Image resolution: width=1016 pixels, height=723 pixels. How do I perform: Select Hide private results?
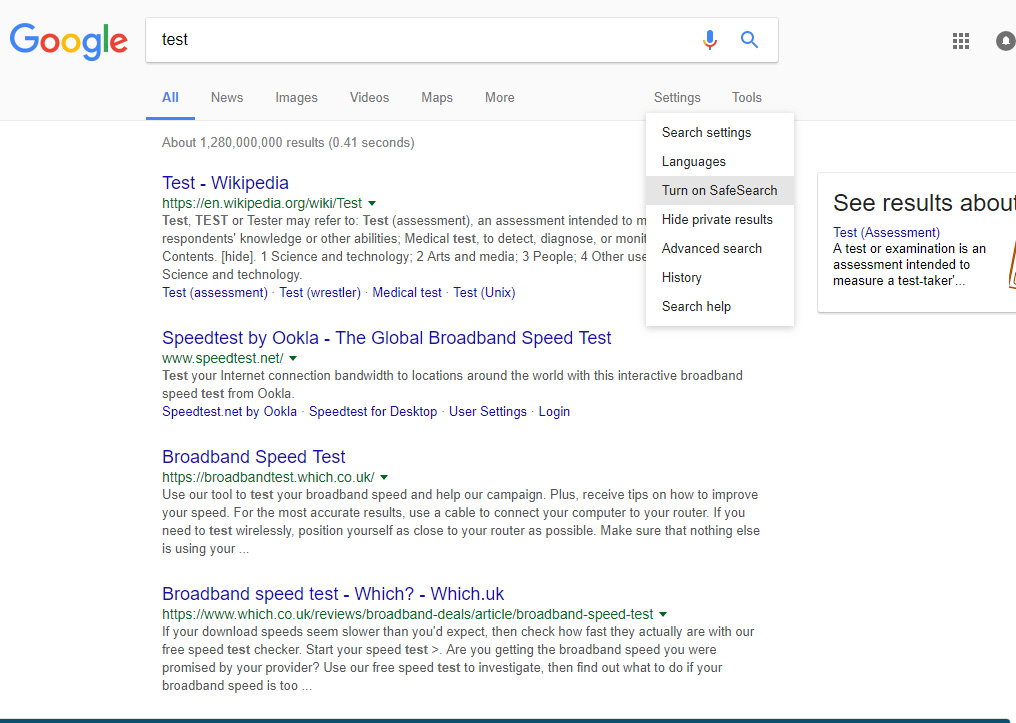click(720, 220)
